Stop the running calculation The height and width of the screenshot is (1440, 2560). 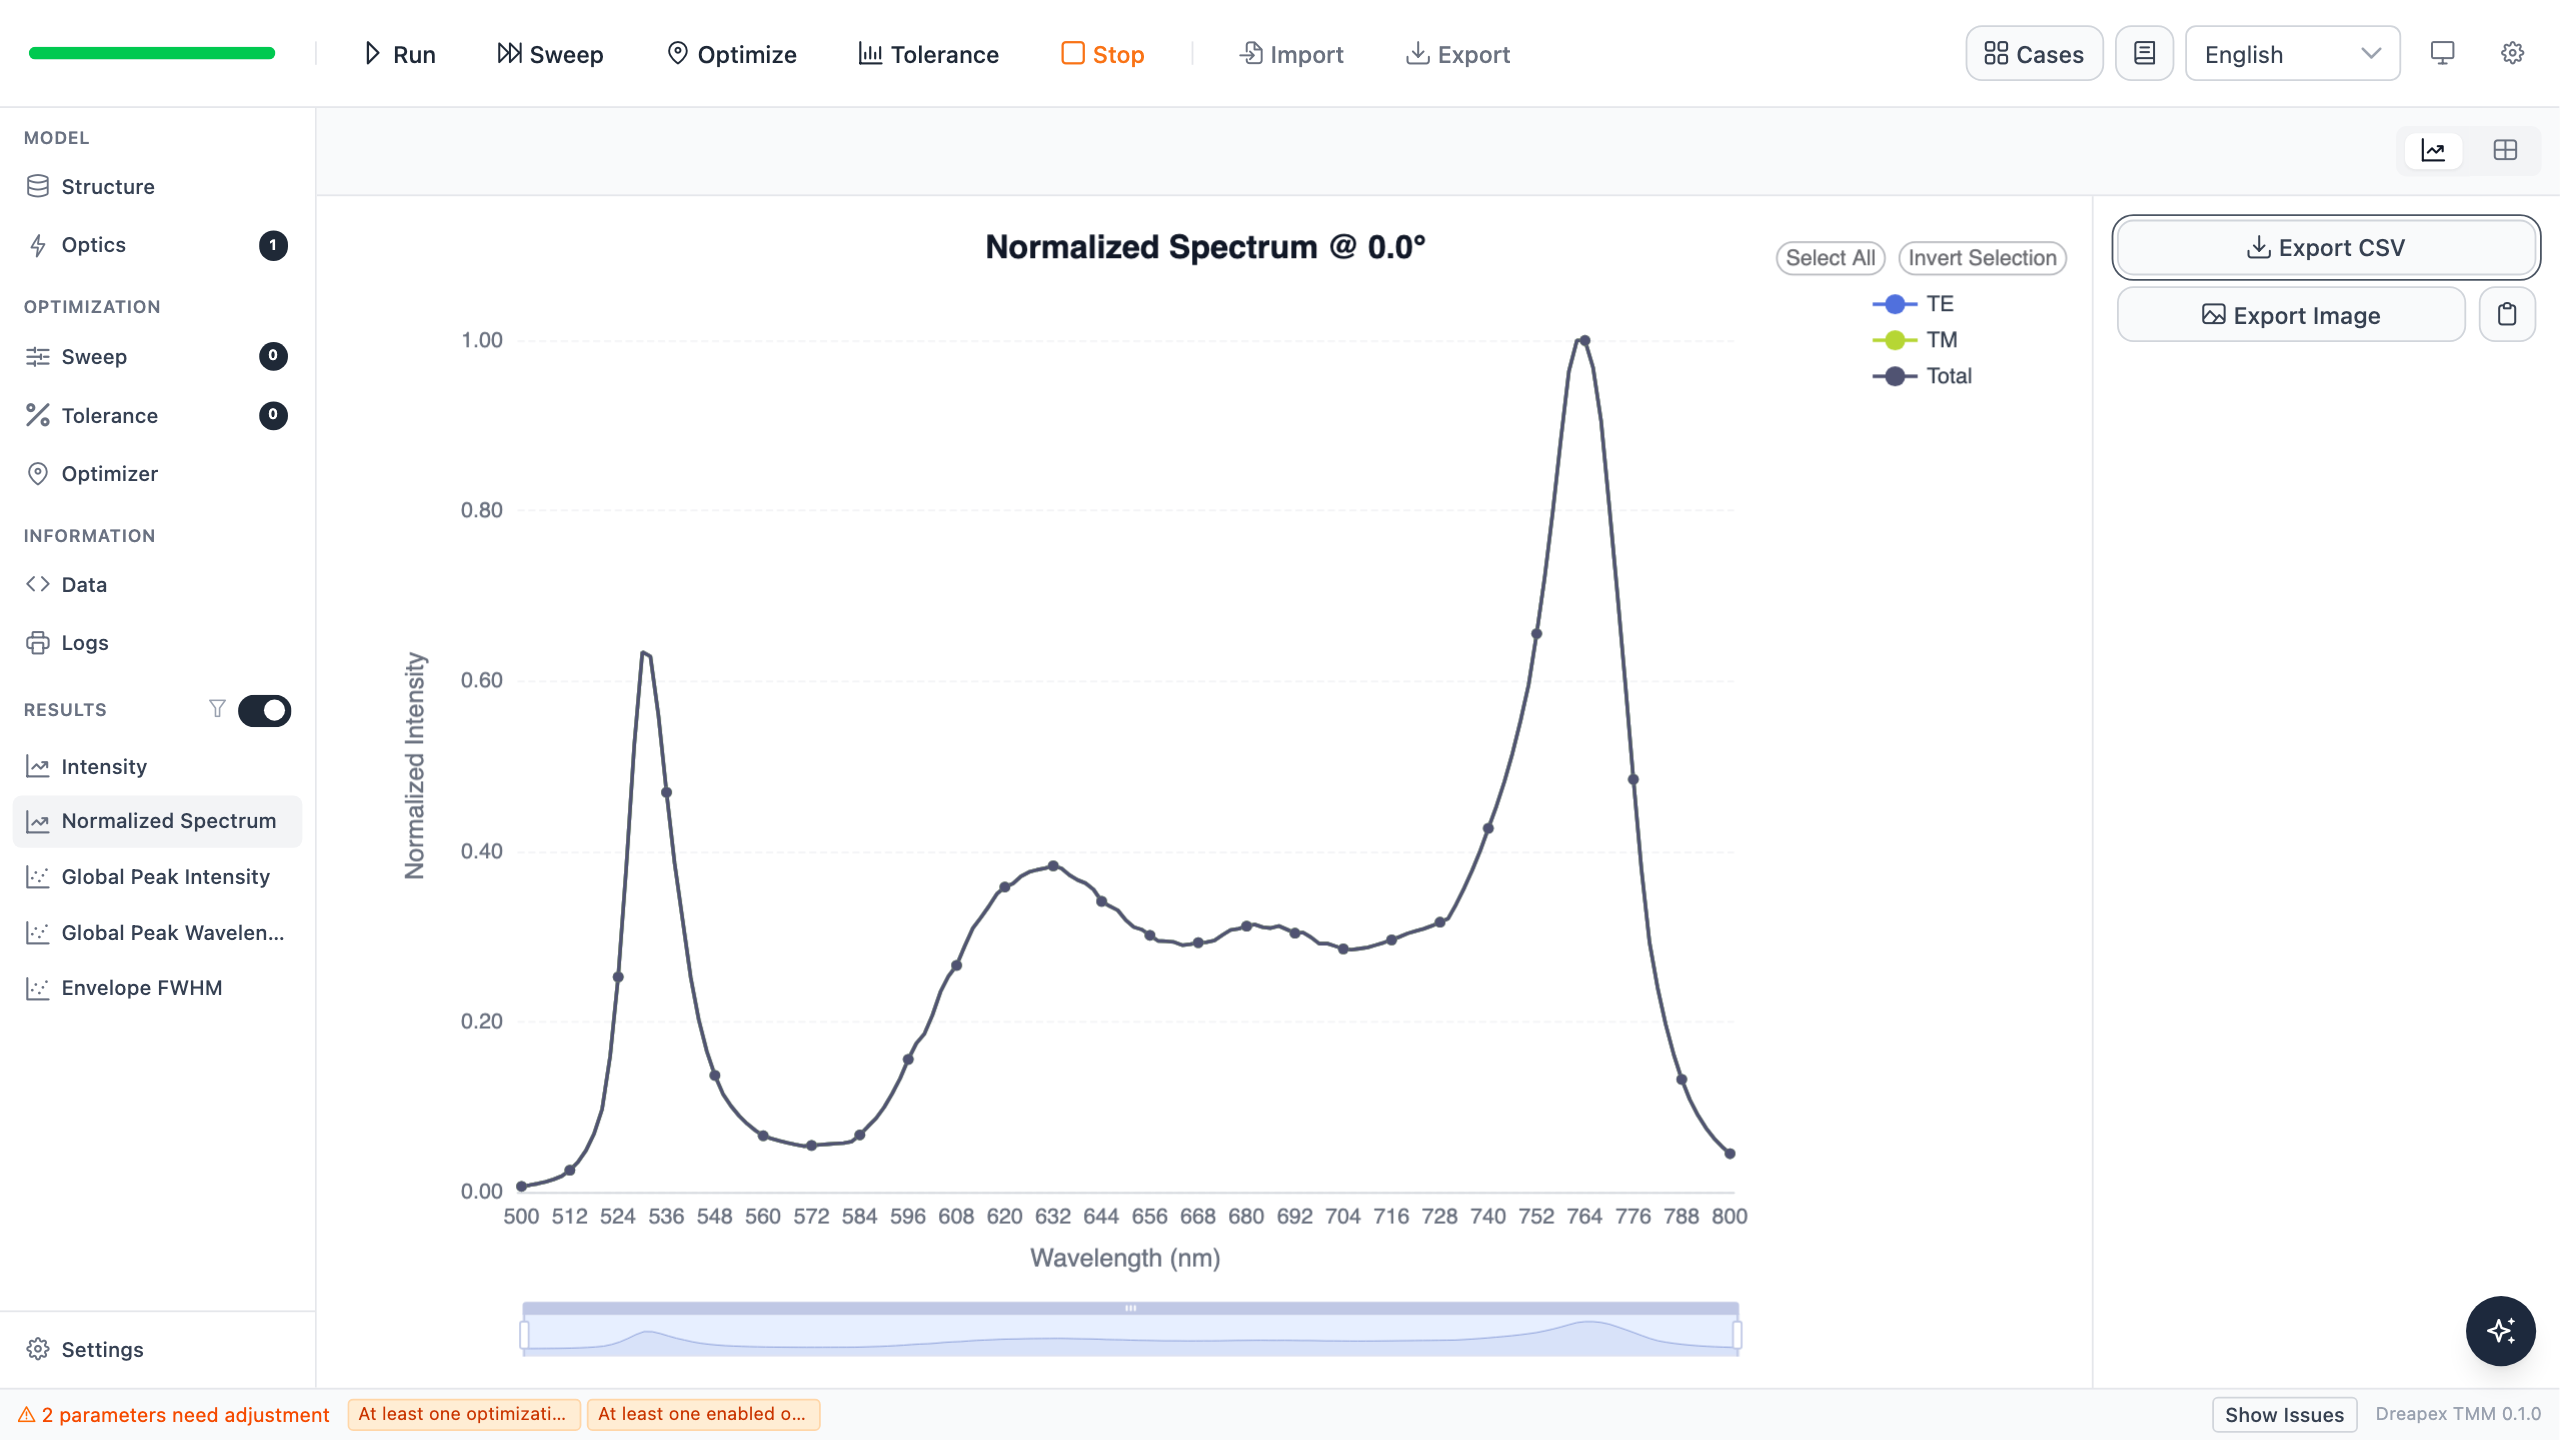(x=1103, y=54)
